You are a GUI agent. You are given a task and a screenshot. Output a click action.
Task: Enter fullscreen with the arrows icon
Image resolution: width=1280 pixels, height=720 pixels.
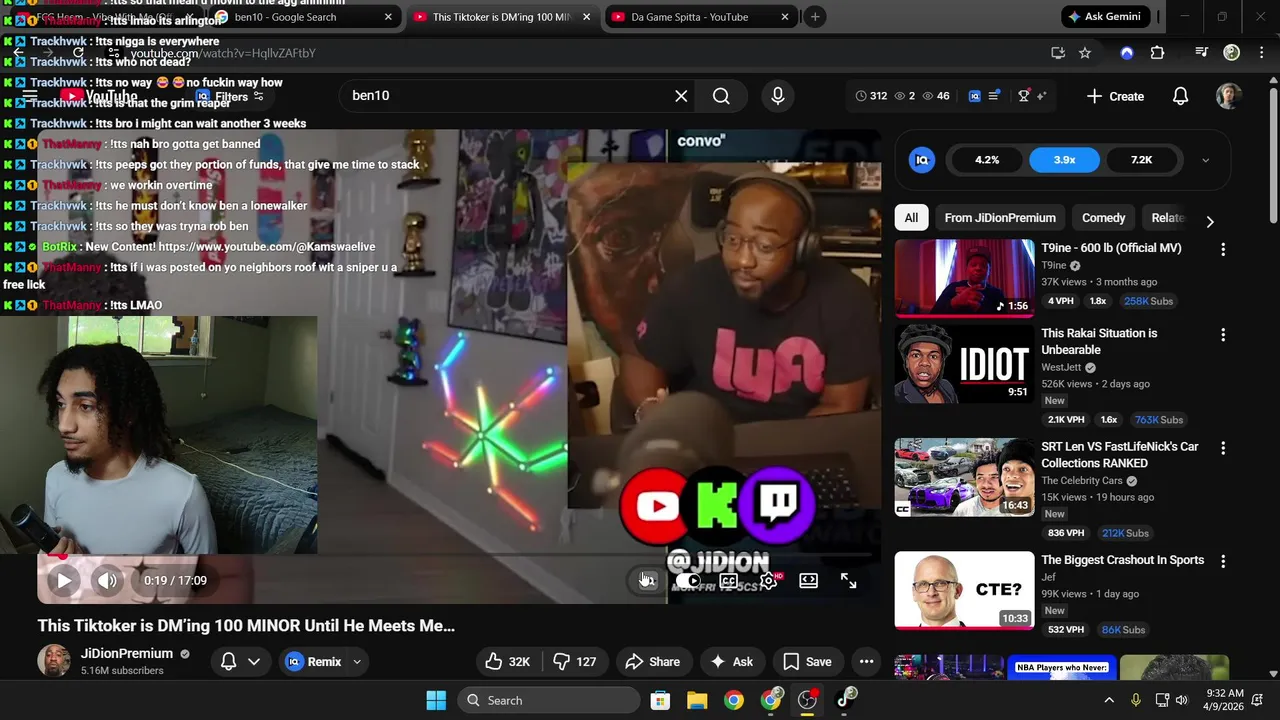point(848,580)
